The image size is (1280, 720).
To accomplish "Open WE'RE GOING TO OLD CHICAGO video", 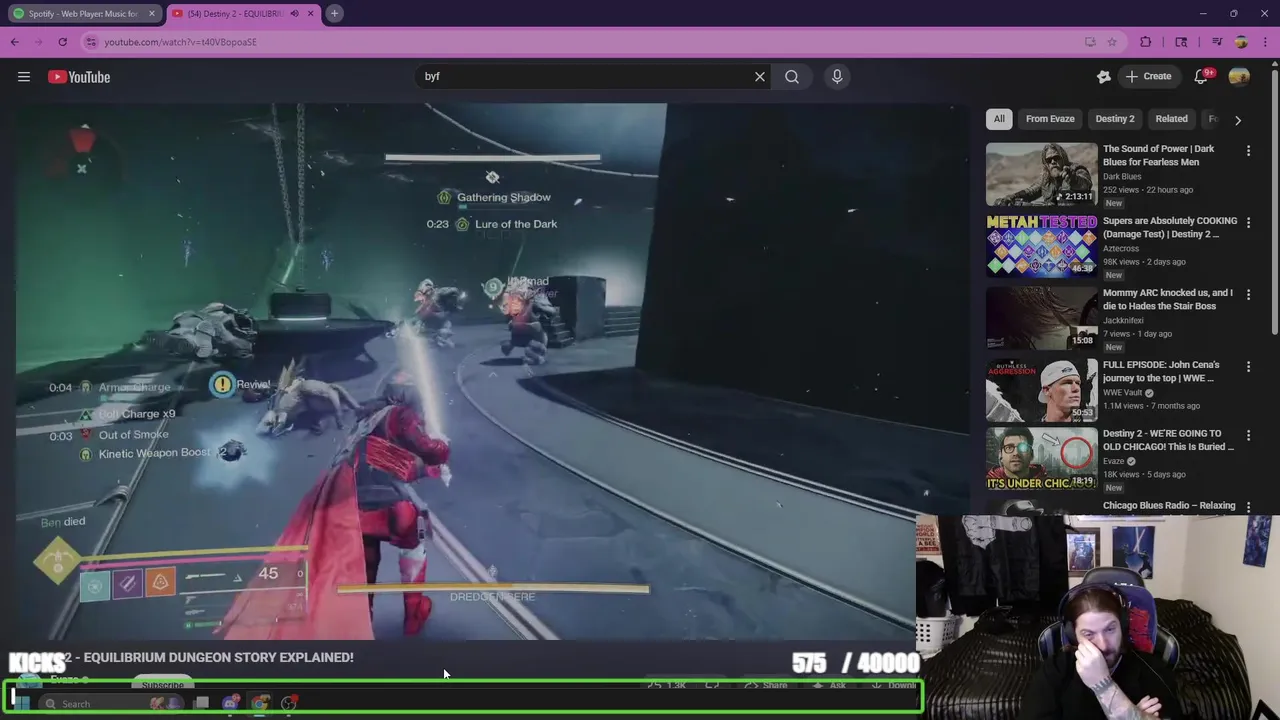I will 1041,460.
